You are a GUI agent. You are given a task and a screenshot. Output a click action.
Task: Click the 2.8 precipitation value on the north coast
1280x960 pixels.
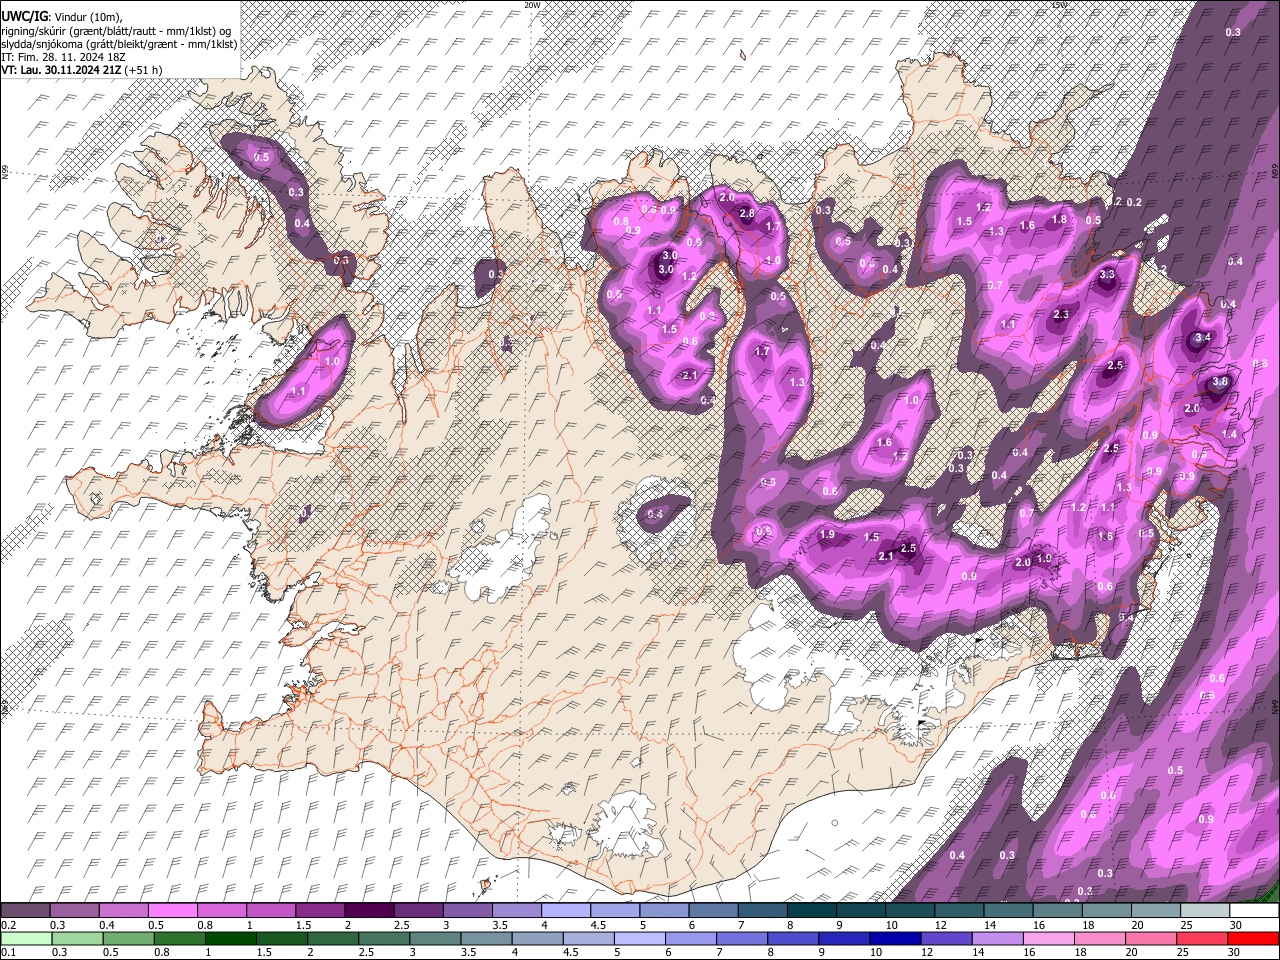(746, 213)
